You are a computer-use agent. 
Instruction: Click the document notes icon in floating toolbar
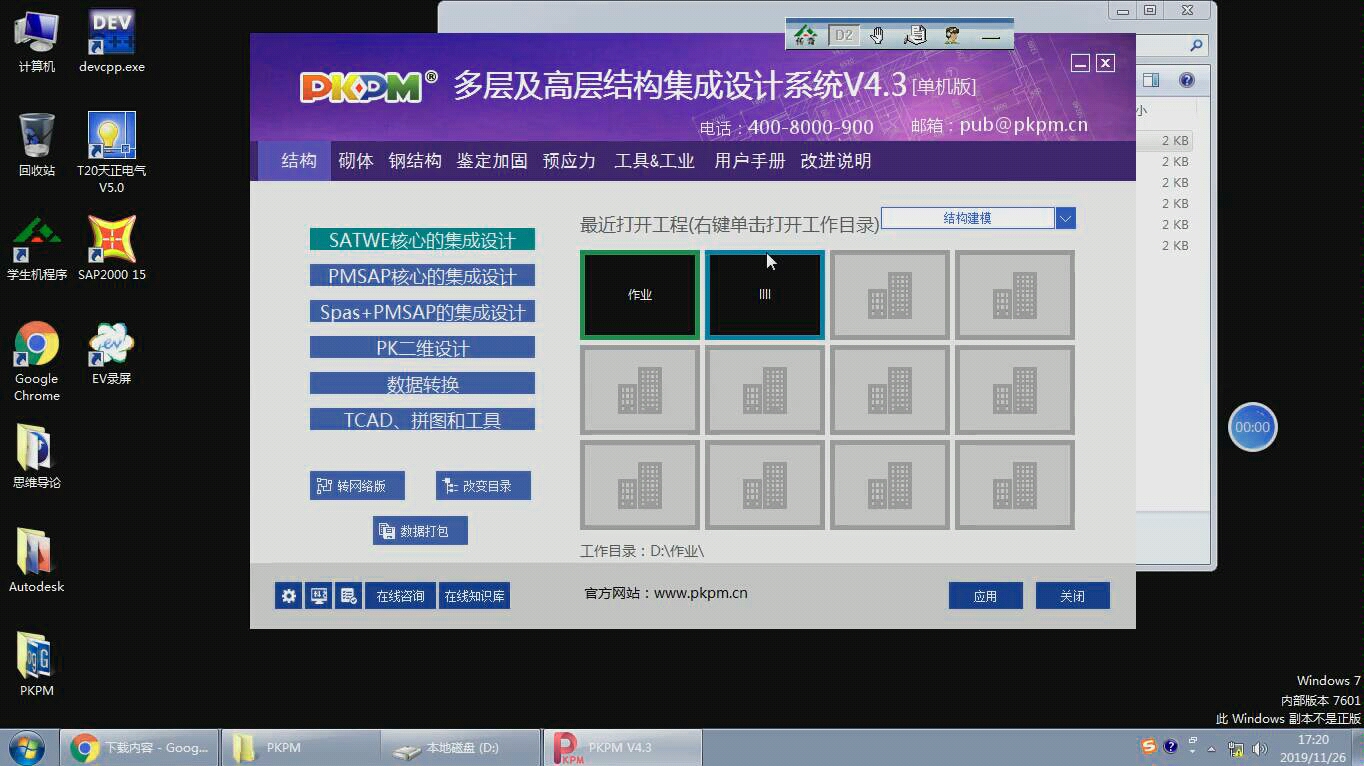click(915, 35)
